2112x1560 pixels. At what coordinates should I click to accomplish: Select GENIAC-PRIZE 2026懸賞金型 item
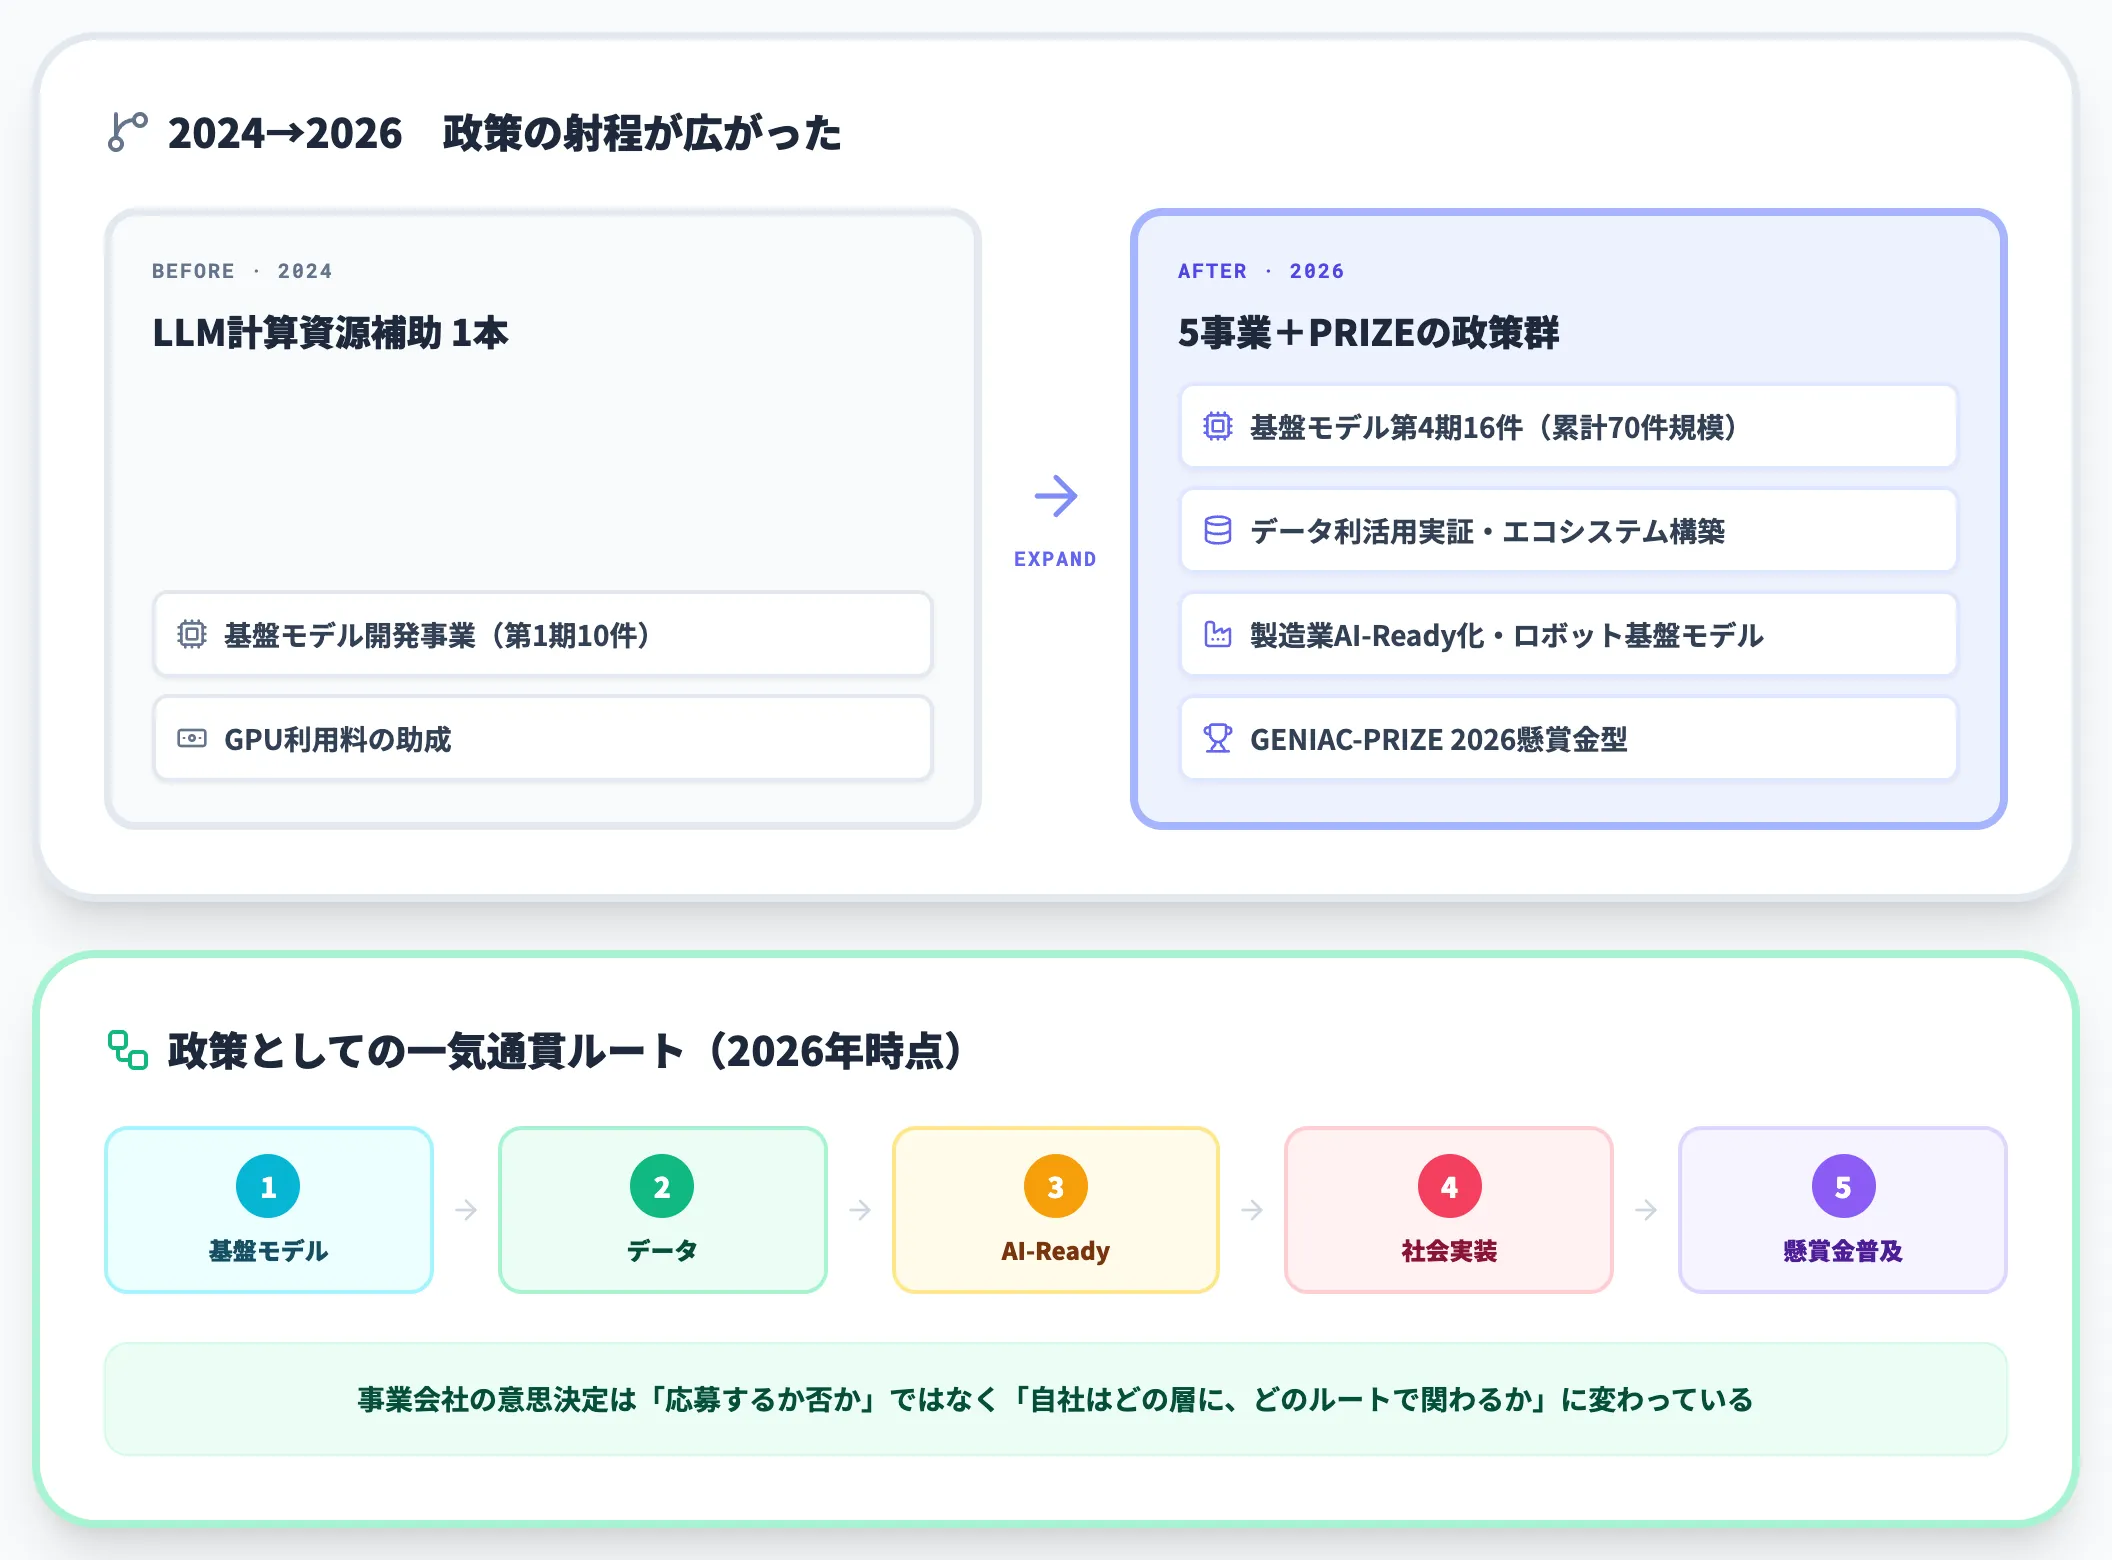coord(1568,738)
